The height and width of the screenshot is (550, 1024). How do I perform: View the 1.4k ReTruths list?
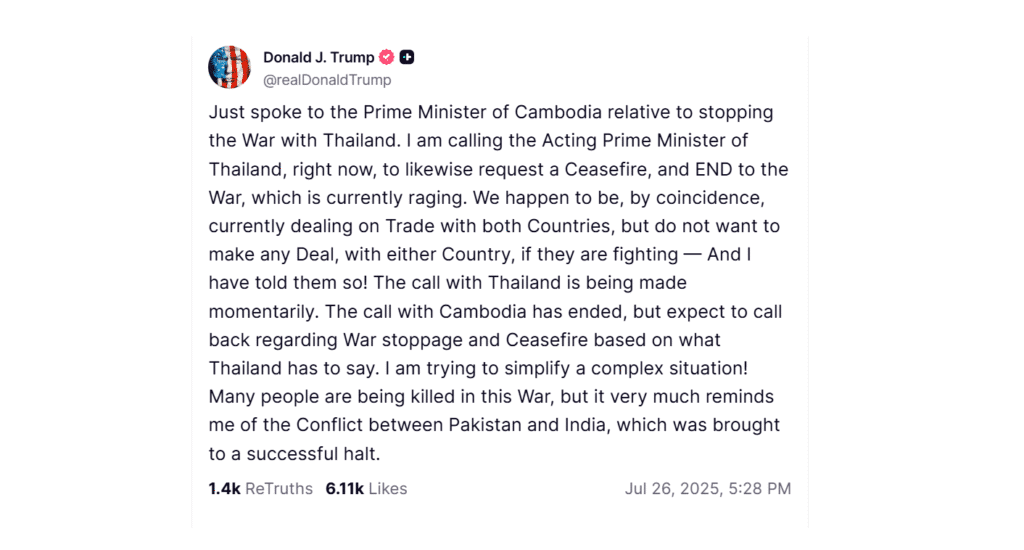260,489
